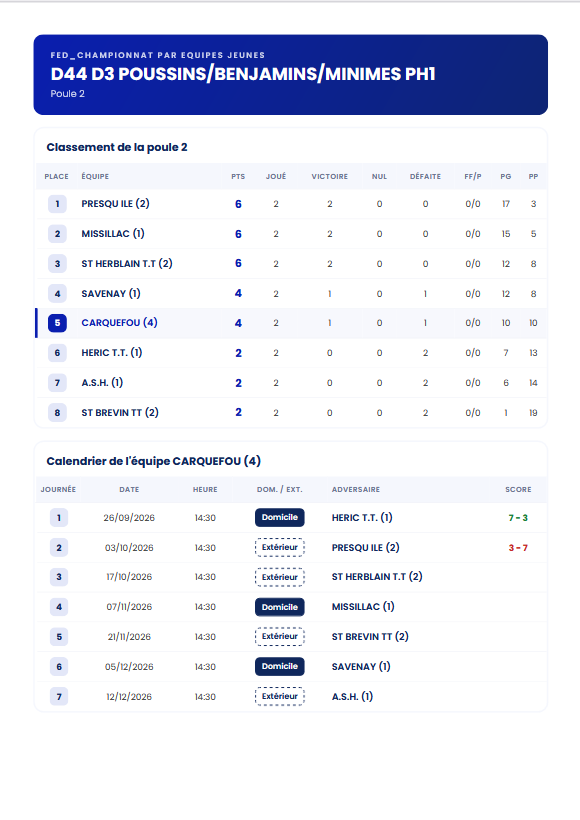Click the PG column header

point(506,177)
